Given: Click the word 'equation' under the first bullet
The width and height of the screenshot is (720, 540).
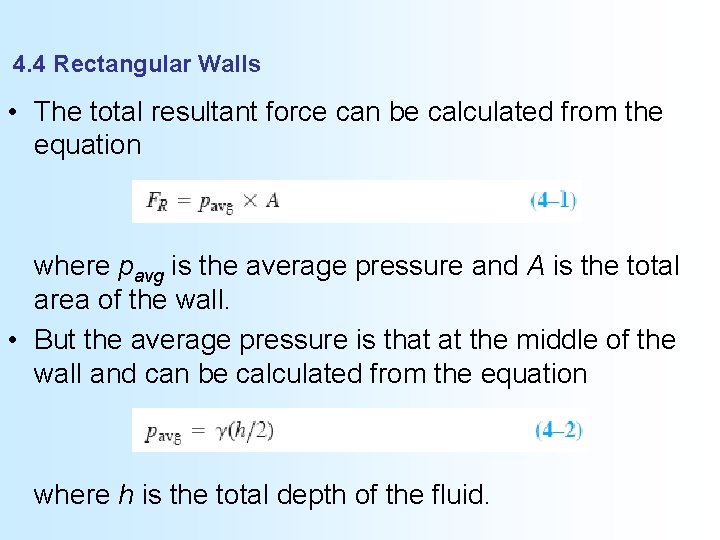Looking at the screenshot, I should pos(87,145).
